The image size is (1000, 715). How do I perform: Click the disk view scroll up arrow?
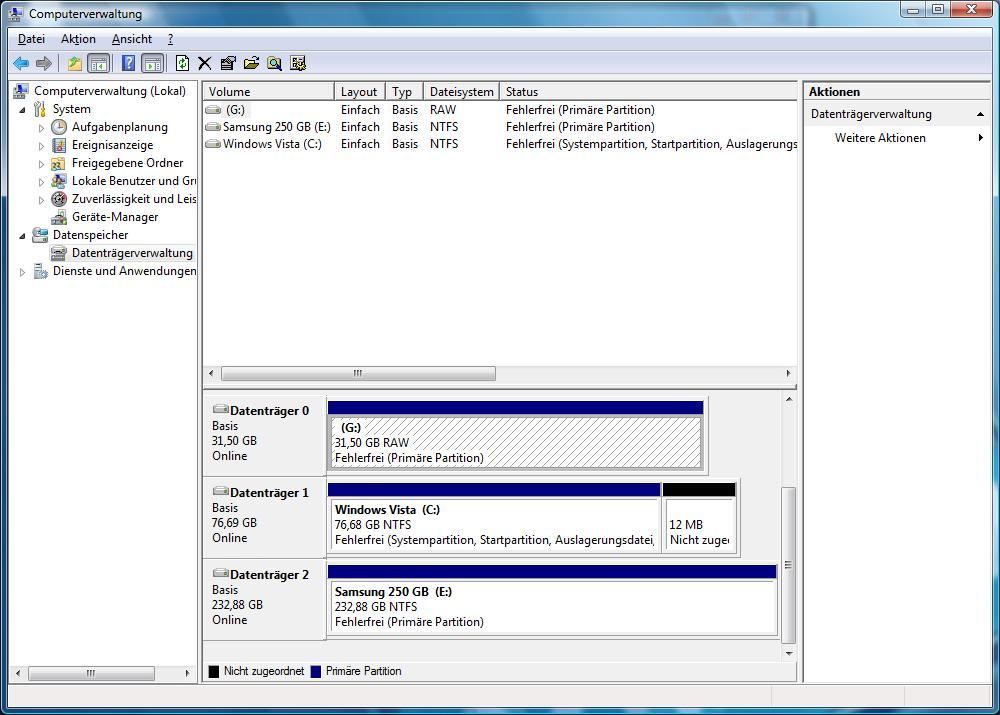789,399
